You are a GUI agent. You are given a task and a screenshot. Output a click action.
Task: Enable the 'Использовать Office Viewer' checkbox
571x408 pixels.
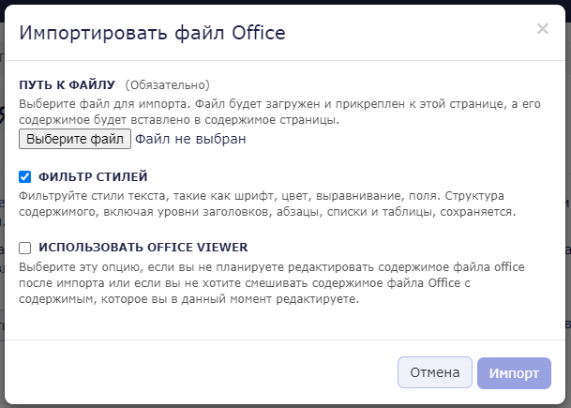click(25, 248)
